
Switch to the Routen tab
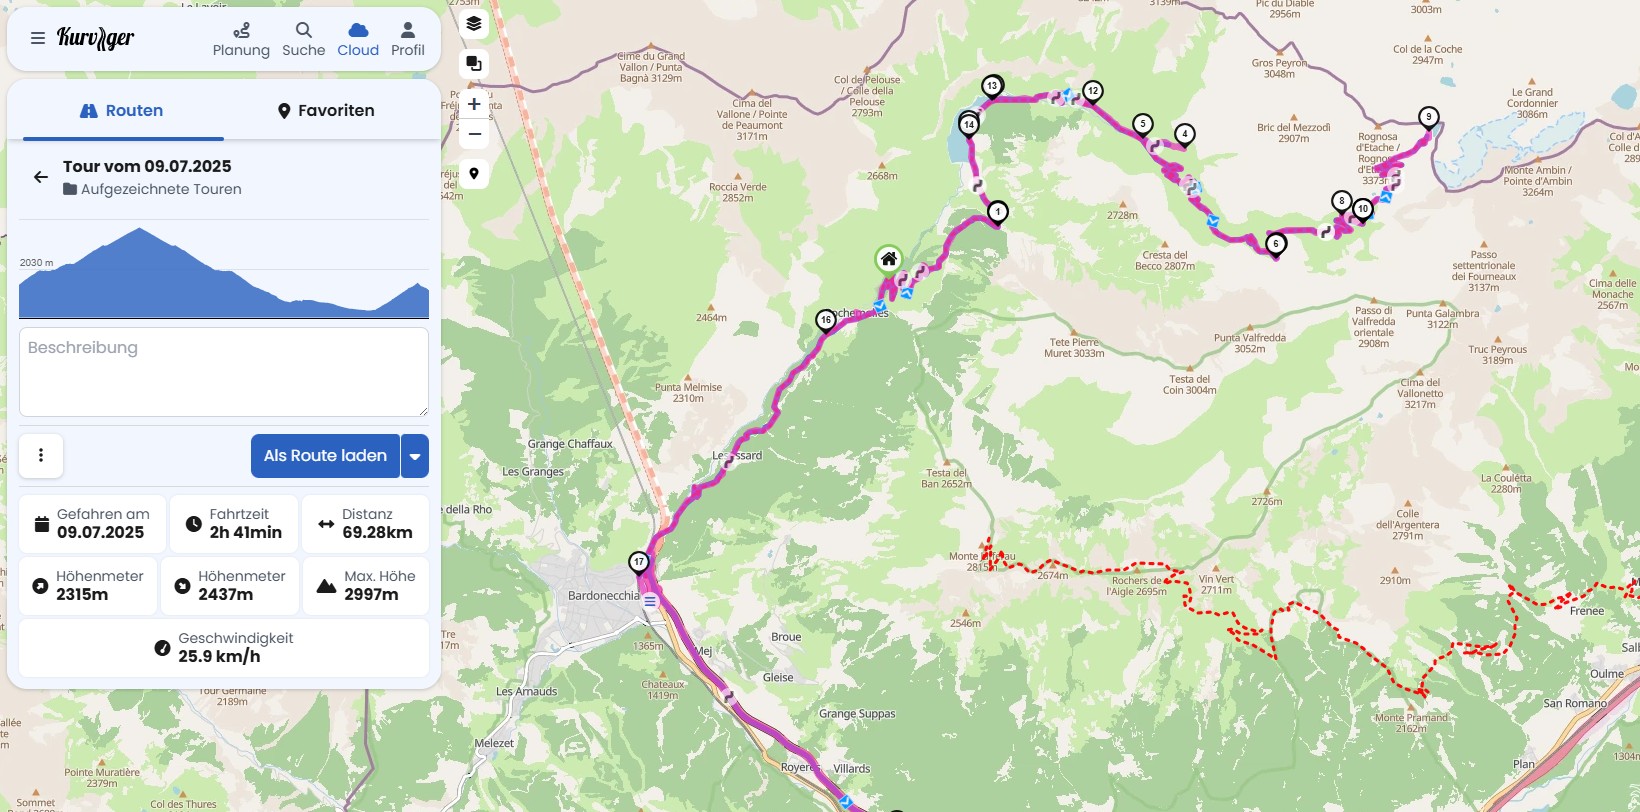123,111
